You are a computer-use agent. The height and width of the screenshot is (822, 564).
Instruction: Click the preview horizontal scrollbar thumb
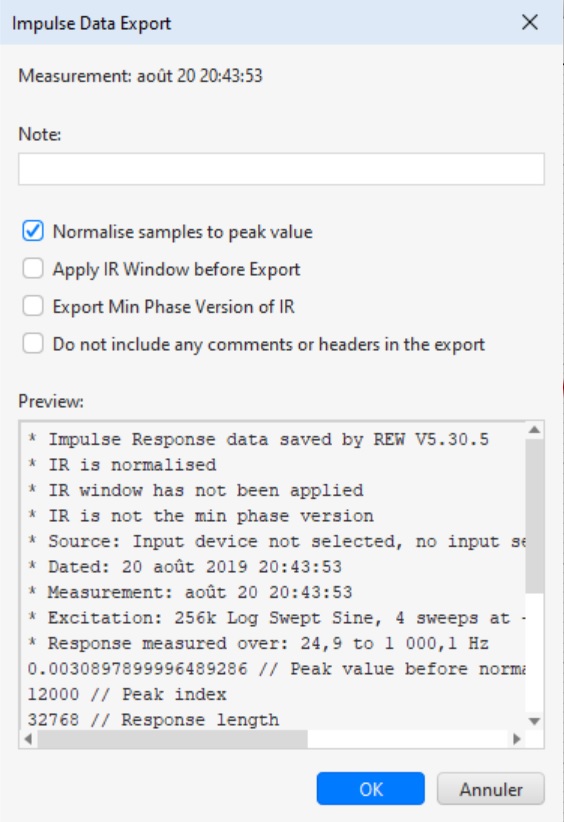point(172,739)
